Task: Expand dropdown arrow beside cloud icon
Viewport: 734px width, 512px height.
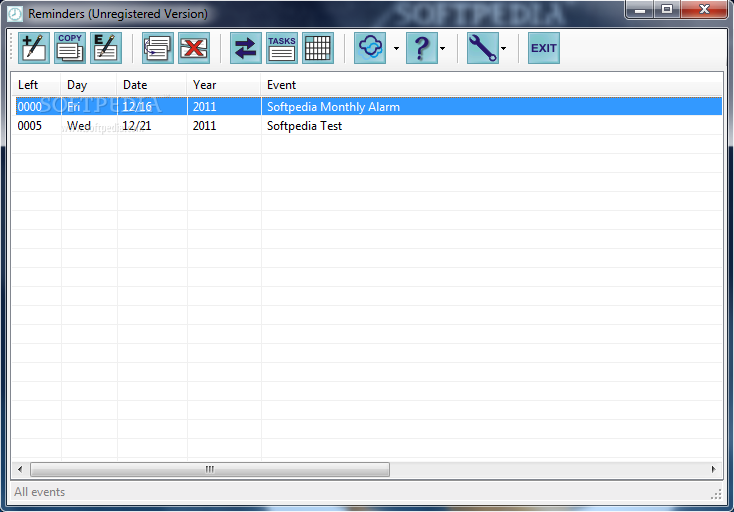Action: pyautogui.click(x=396, y=48)
